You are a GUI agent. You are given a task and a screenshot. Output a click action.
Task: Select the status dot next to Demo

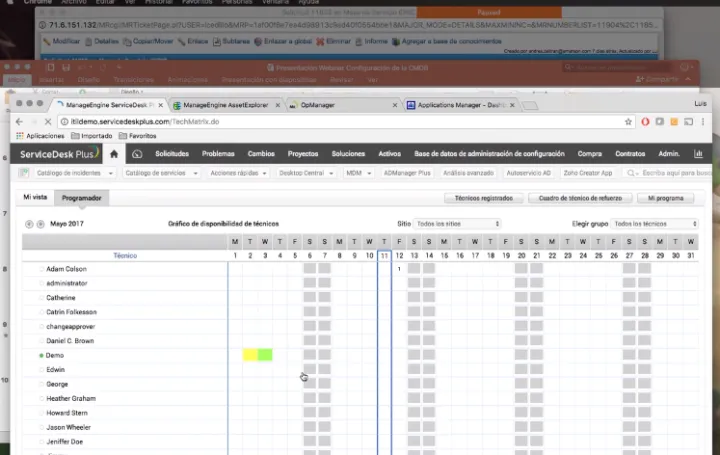tap(41, 355)
